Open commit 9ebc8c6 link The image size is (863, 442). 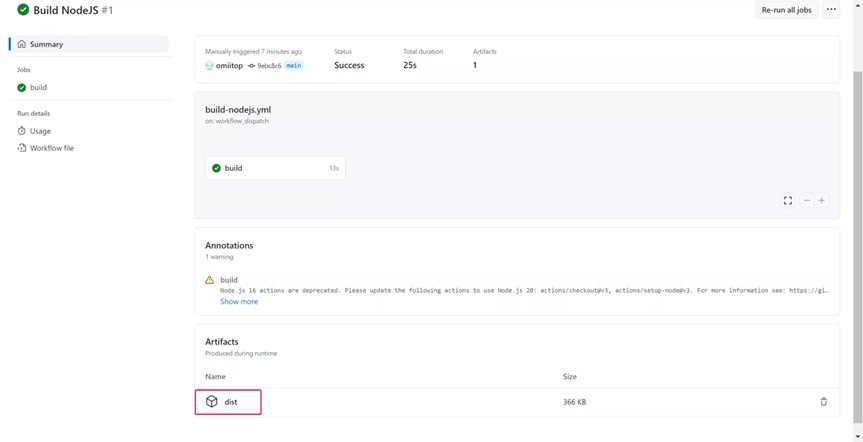pos(269,66)
